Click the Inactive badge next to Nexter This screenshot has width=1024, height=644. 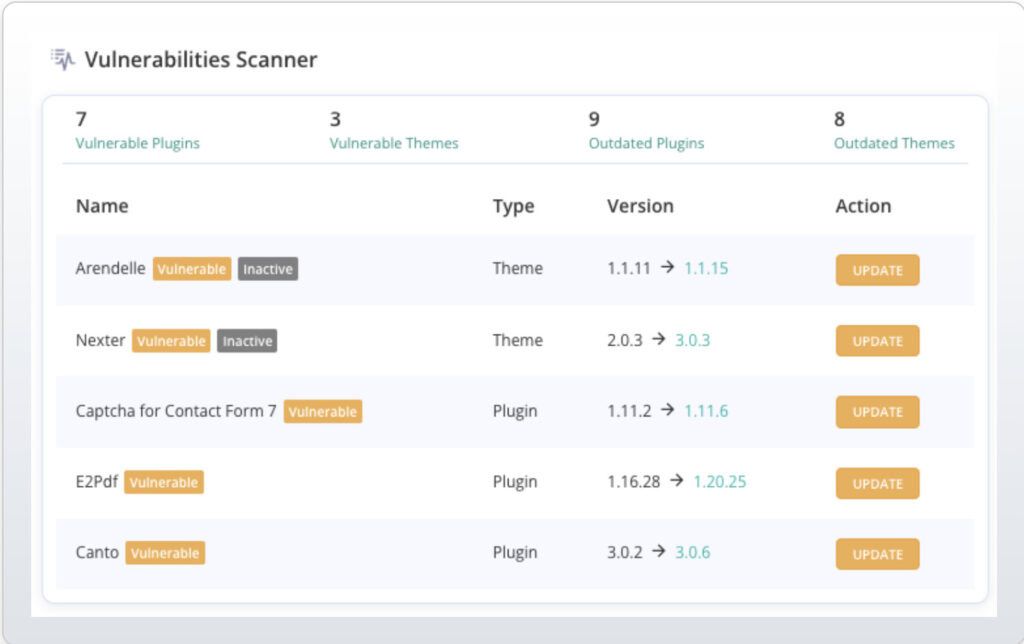(x=247, y=341)
